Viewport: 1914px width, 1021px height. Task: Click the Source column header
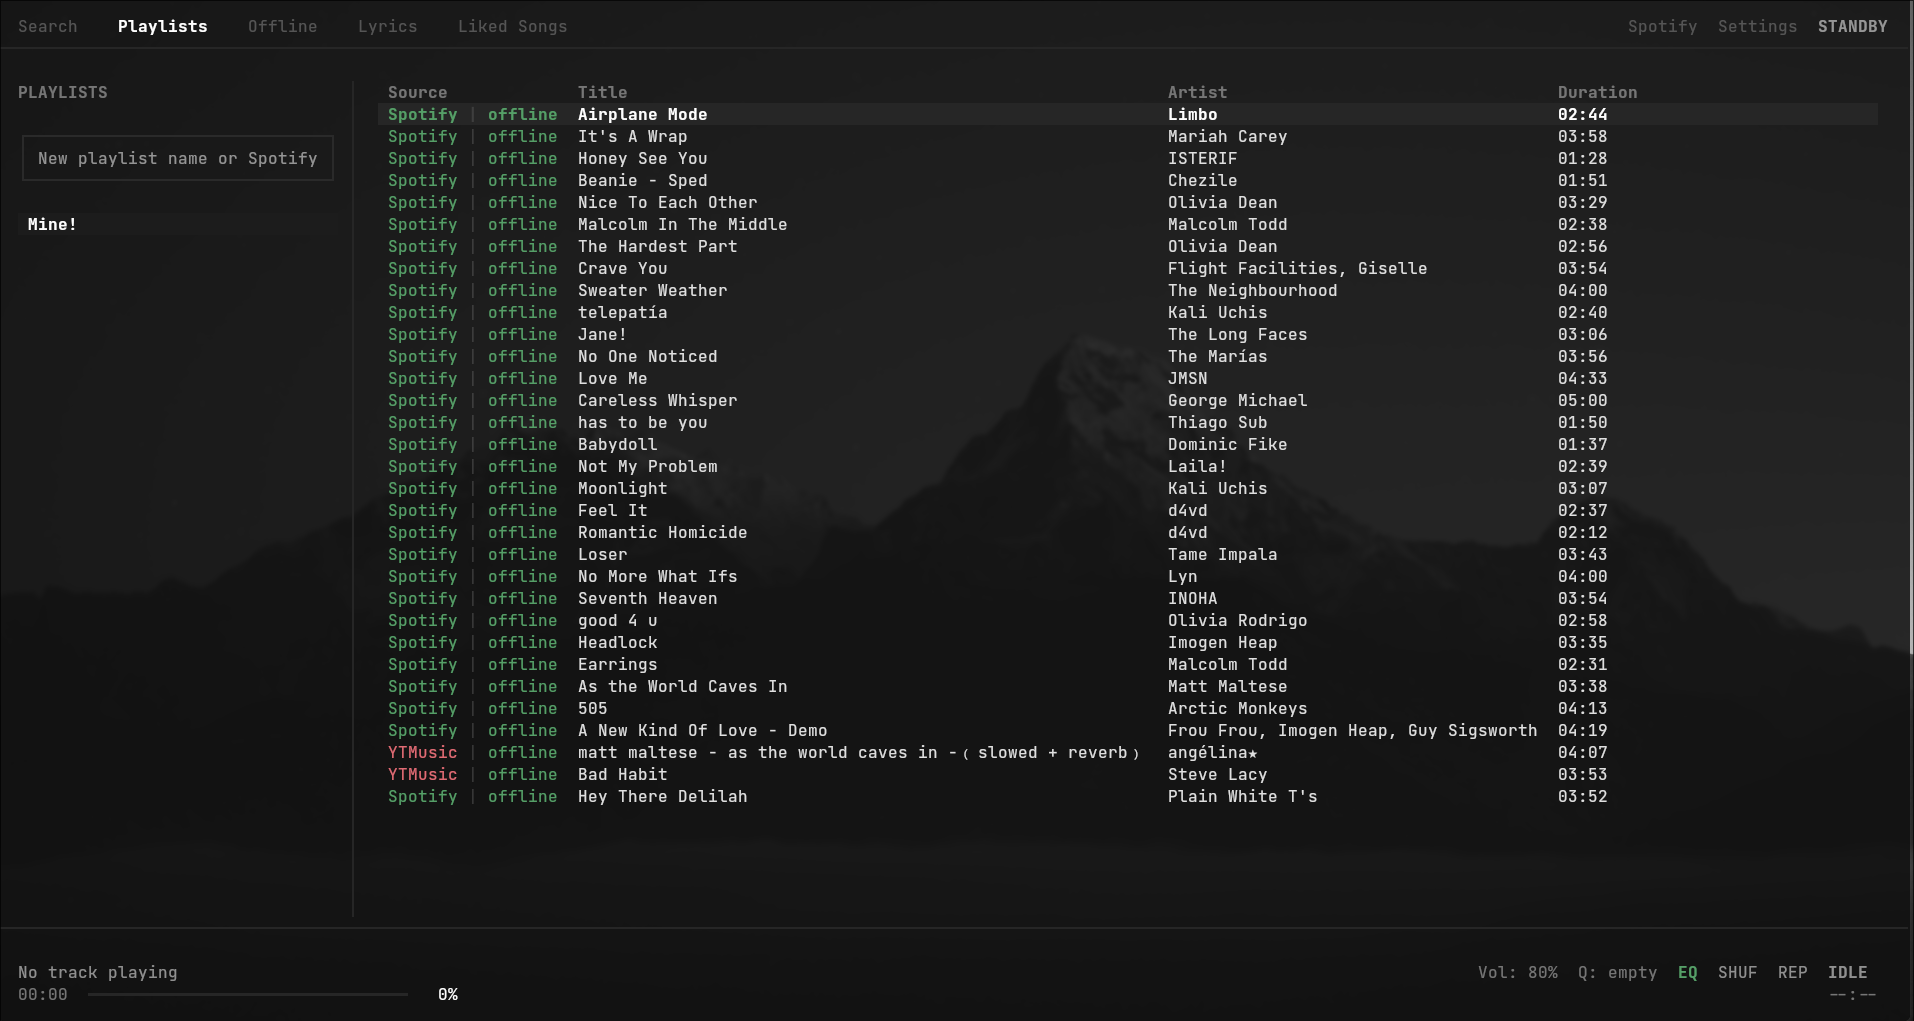click(x=417, y=92)
